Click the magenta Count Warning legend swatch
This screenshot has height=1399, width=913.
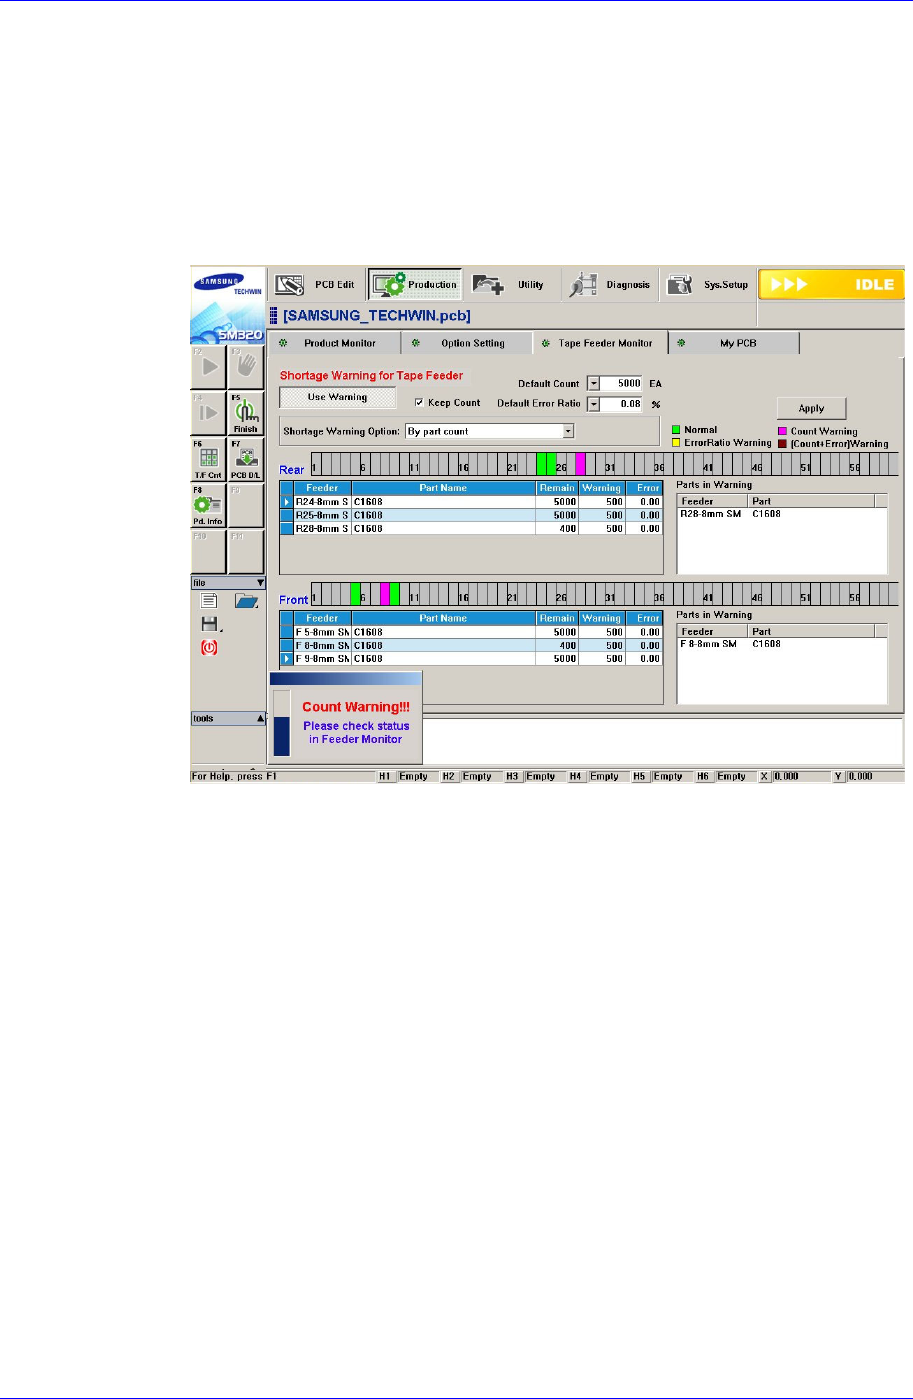point(782,431)
